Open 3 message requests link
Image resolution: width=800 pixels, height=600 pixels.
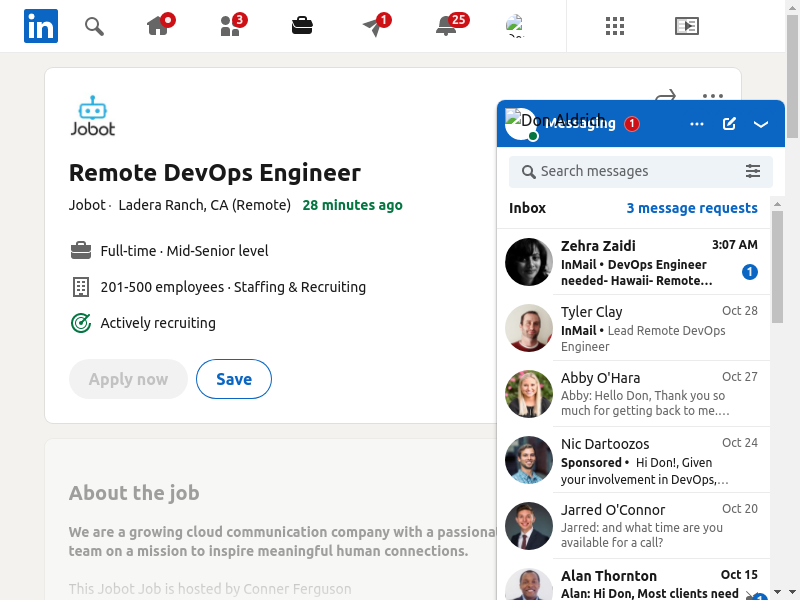692,208
